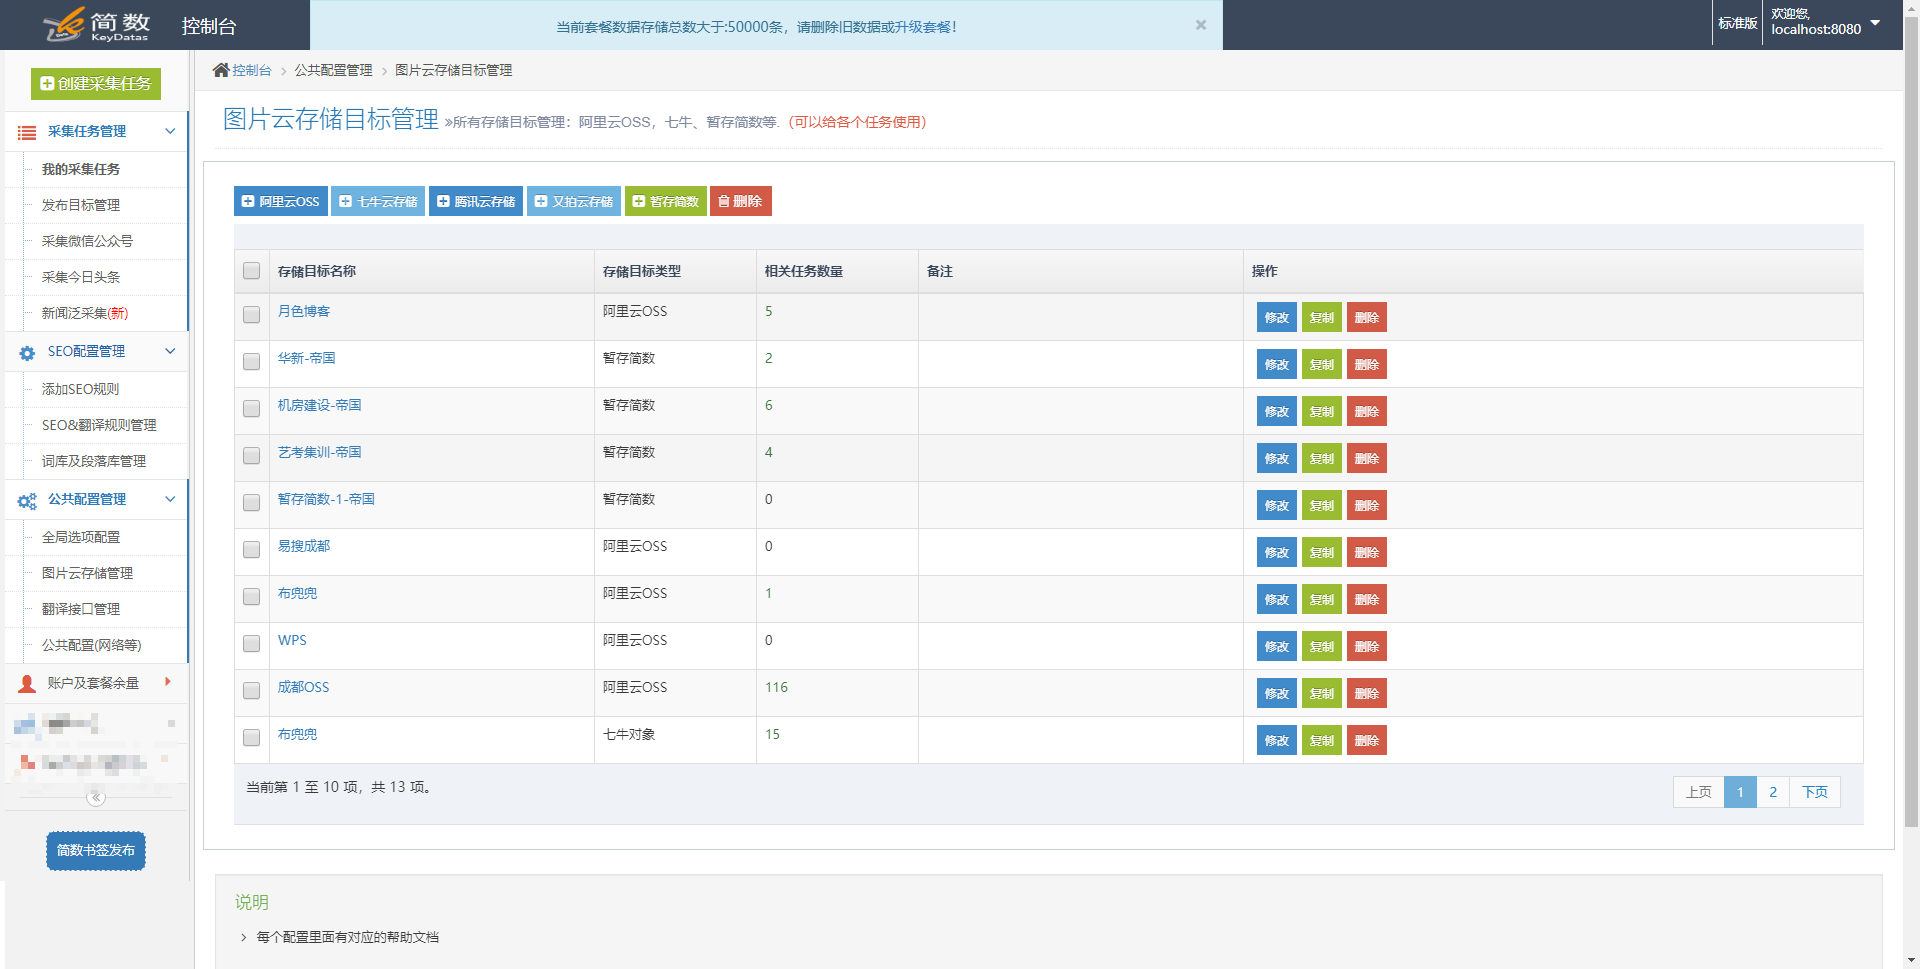The image size is (1920, 969).
Task: Click 简数书签发布 button
Action: [x=96, y=851]
